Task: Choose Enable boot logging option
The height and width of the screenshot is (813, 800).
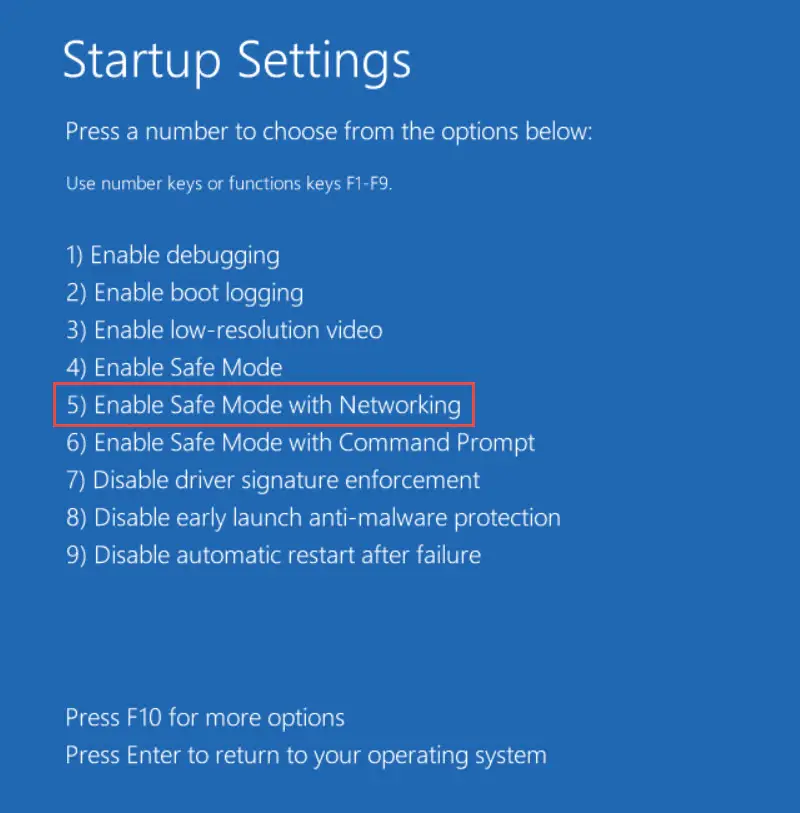Action: pyautogui.click(x=185, y=293)
